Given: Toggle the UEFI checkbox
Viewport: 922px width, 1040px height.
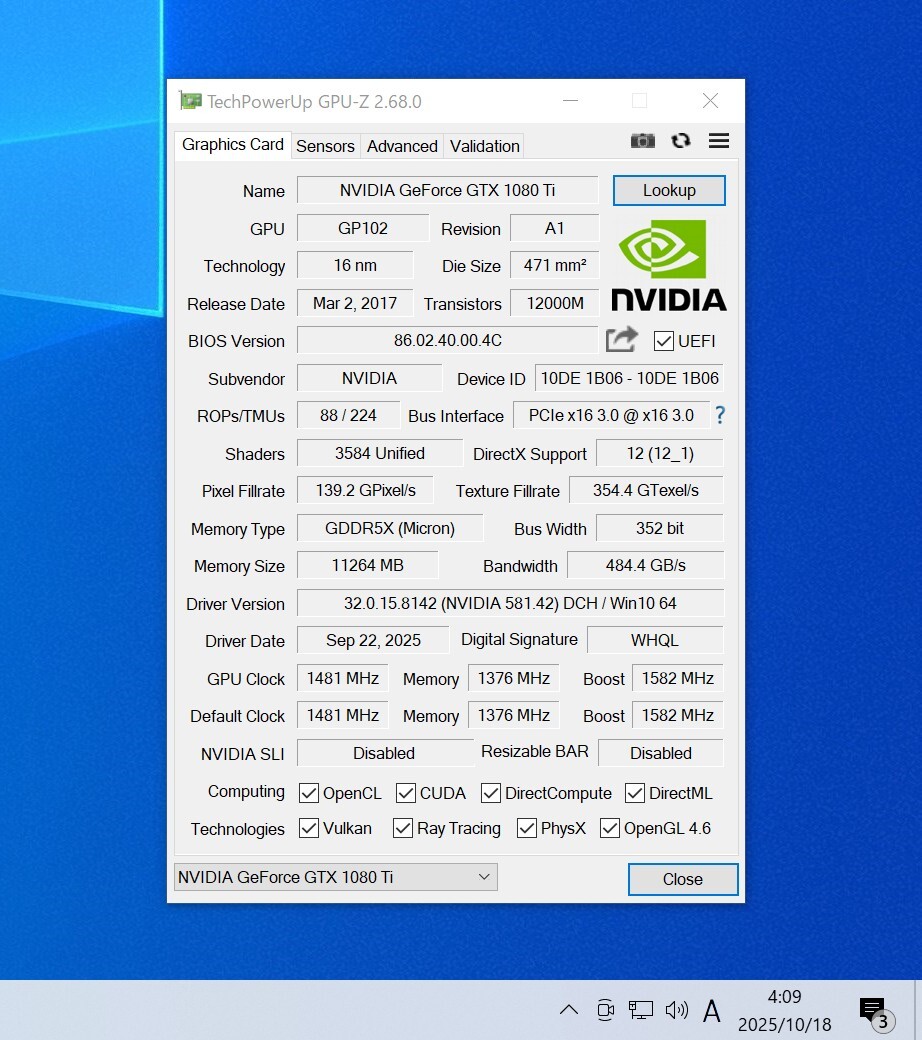Looking at the screenshot, I should (663, 341).
